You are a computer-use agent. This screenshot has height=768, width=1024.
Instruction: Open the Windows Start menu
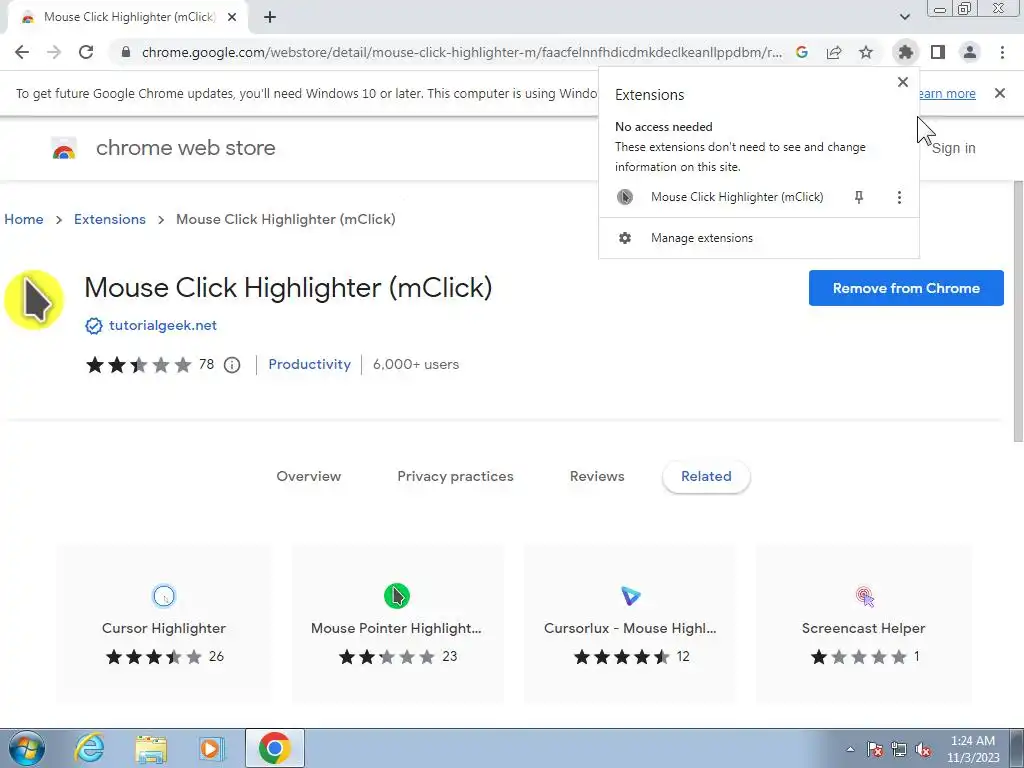coord(27,748)
